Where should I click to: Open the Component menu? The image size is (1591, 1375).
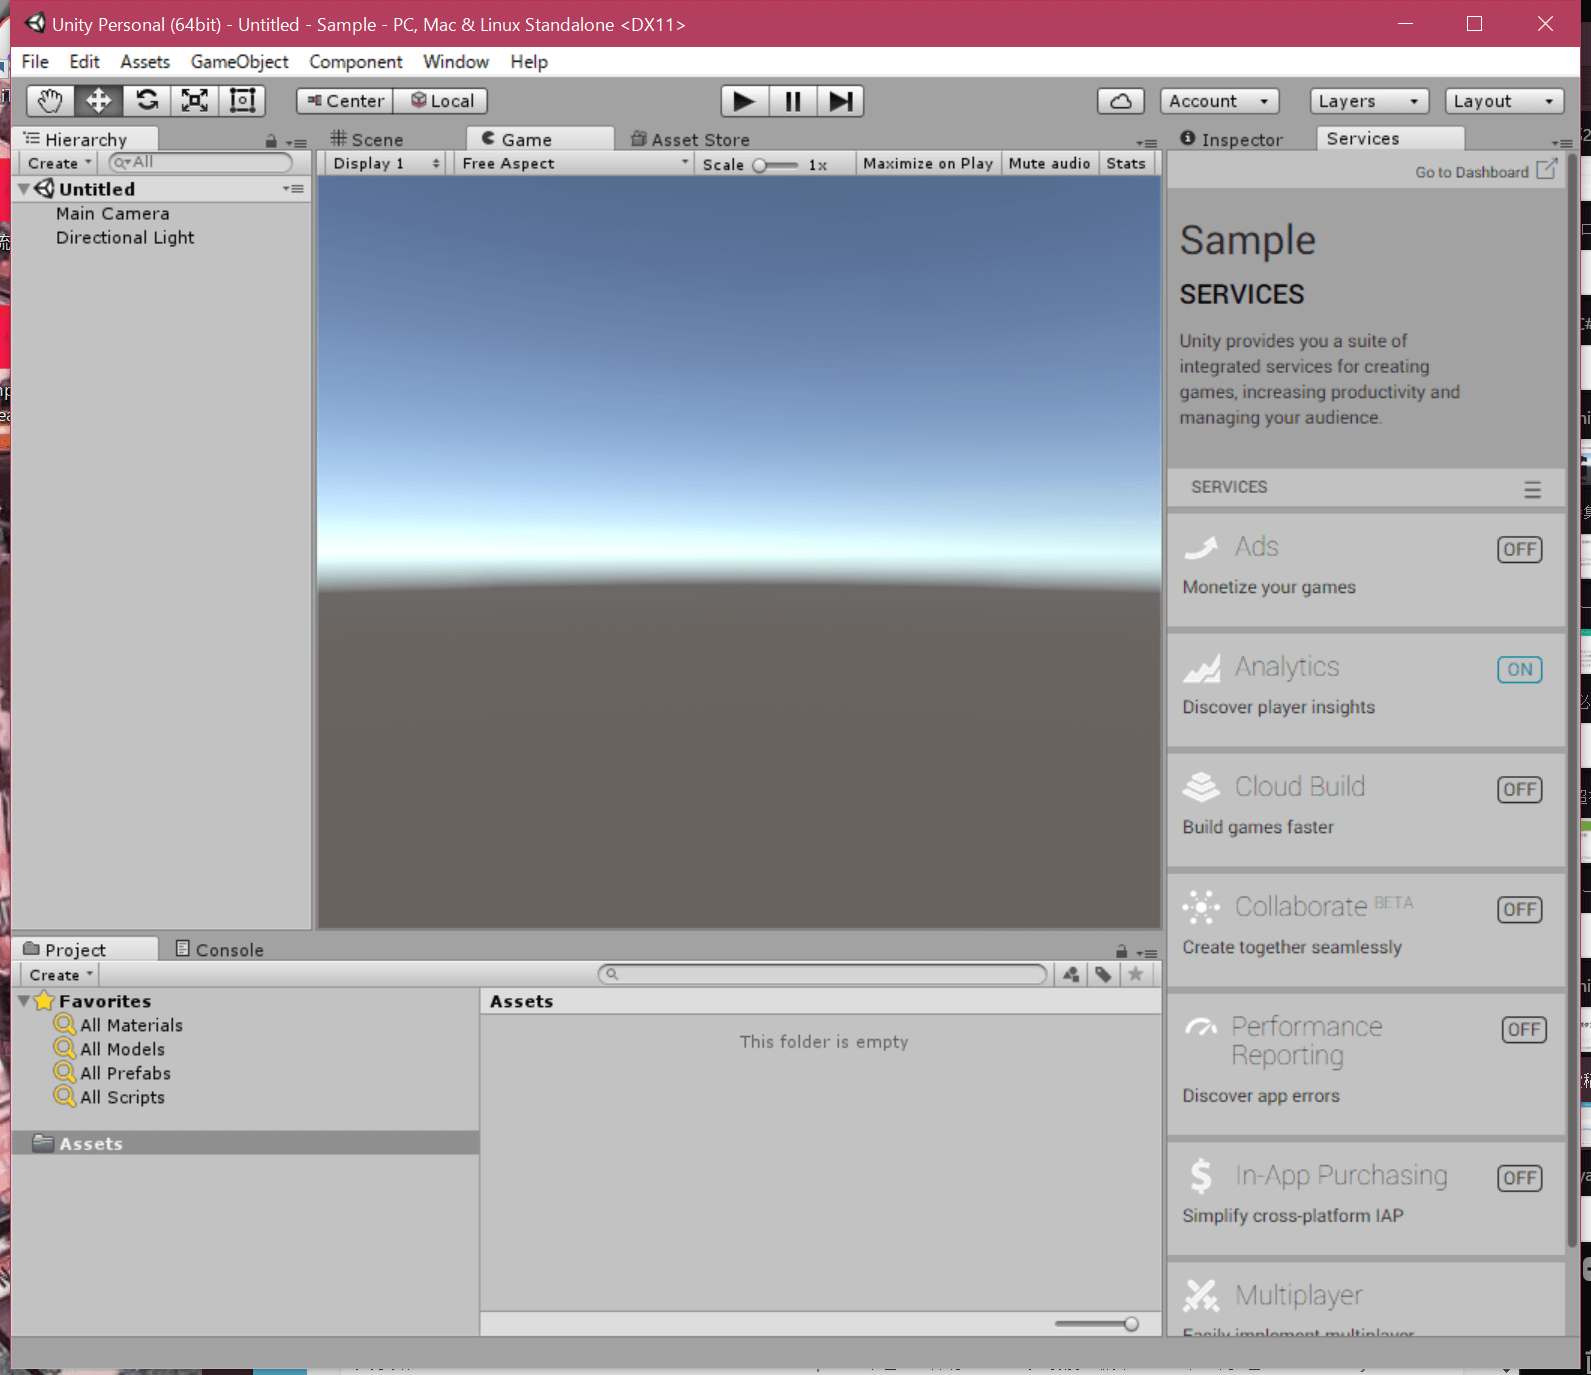355,62
